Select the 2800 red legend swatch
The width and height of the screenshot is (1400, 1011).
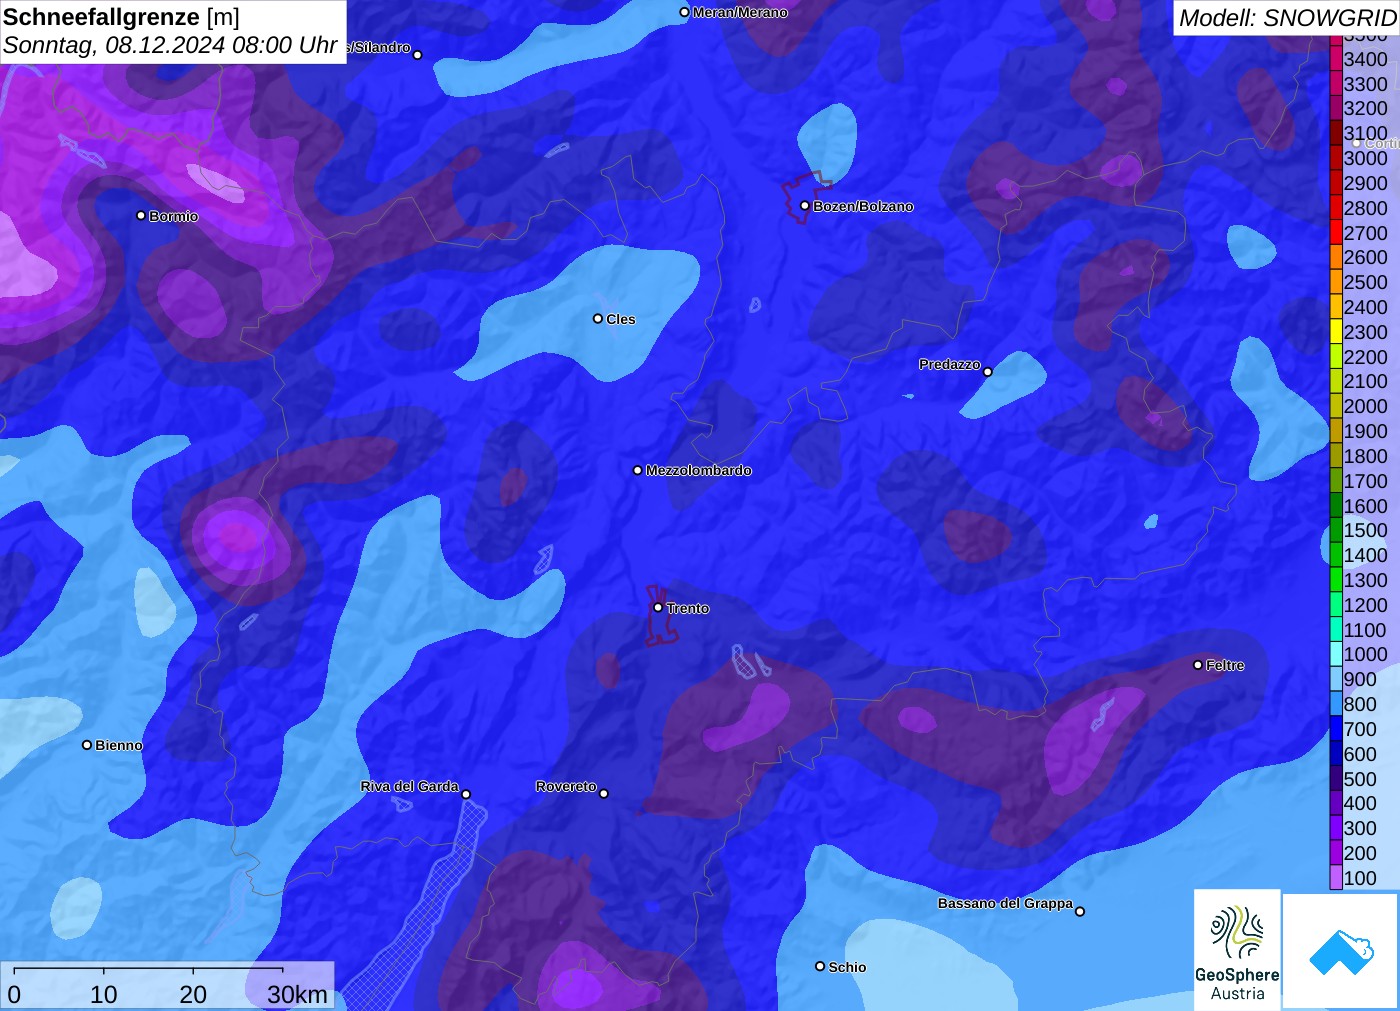1335,208
